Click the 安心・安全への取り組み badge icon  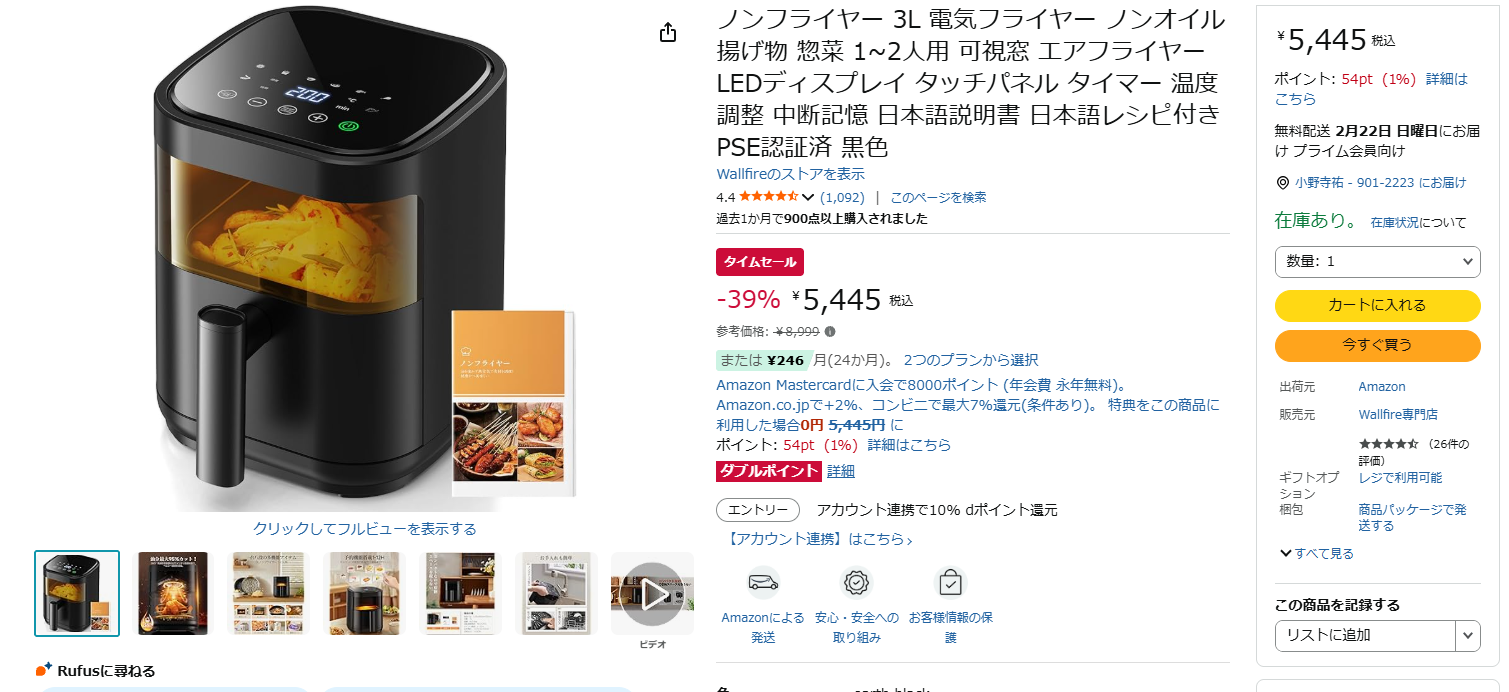[x=856, y=582]
